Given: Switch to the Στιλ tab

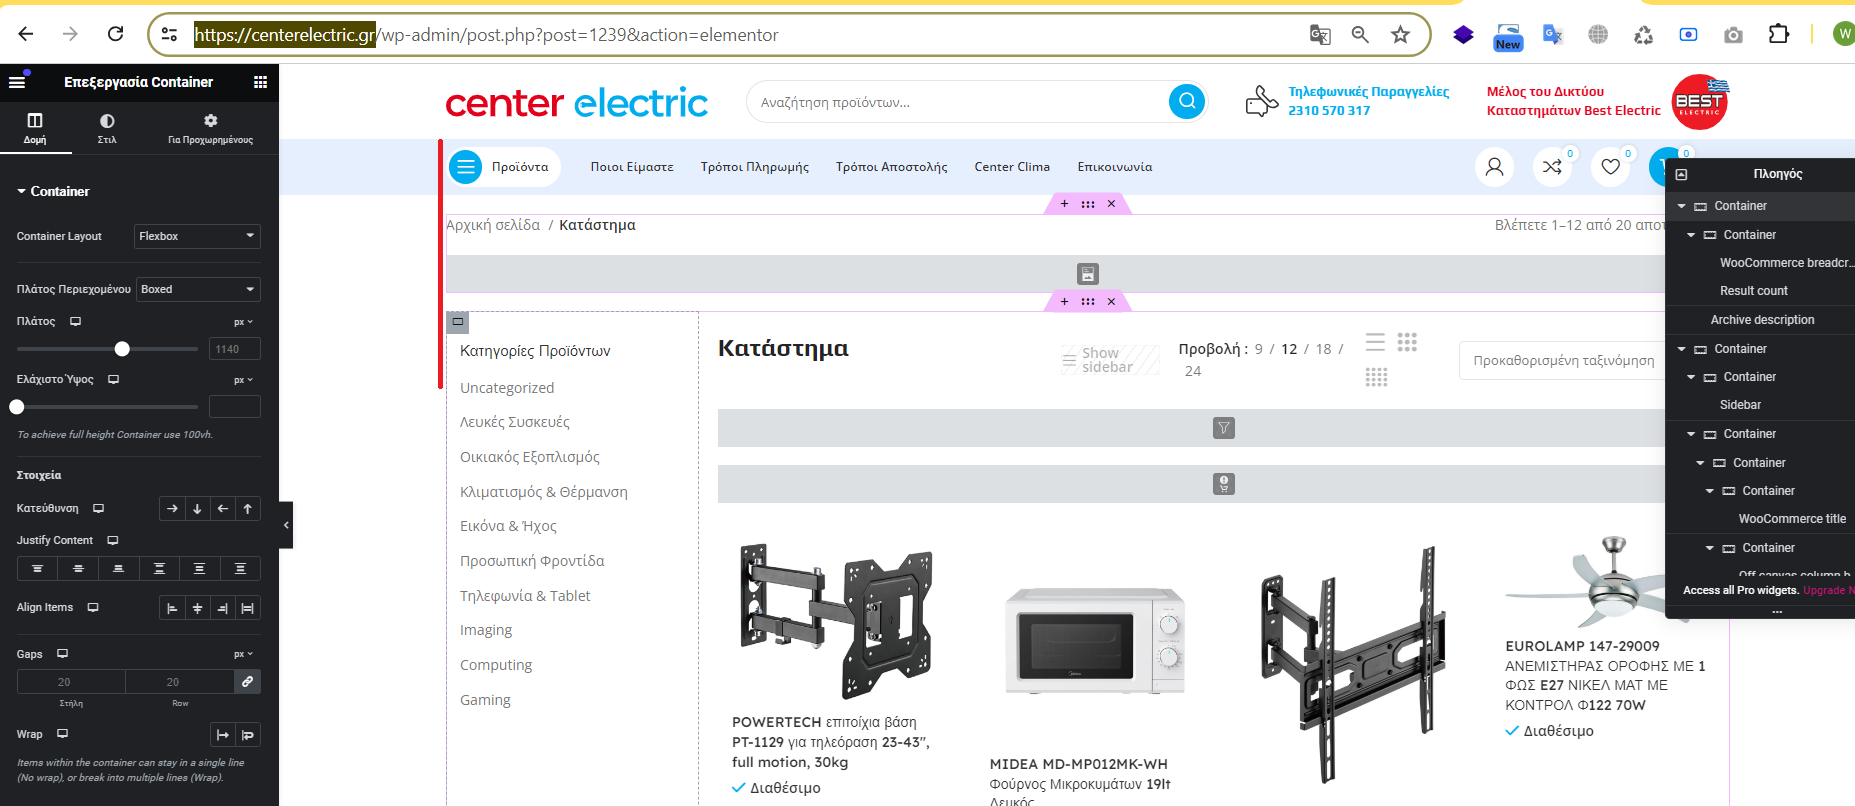Looking at the screenshot, I should coord(107,129).
